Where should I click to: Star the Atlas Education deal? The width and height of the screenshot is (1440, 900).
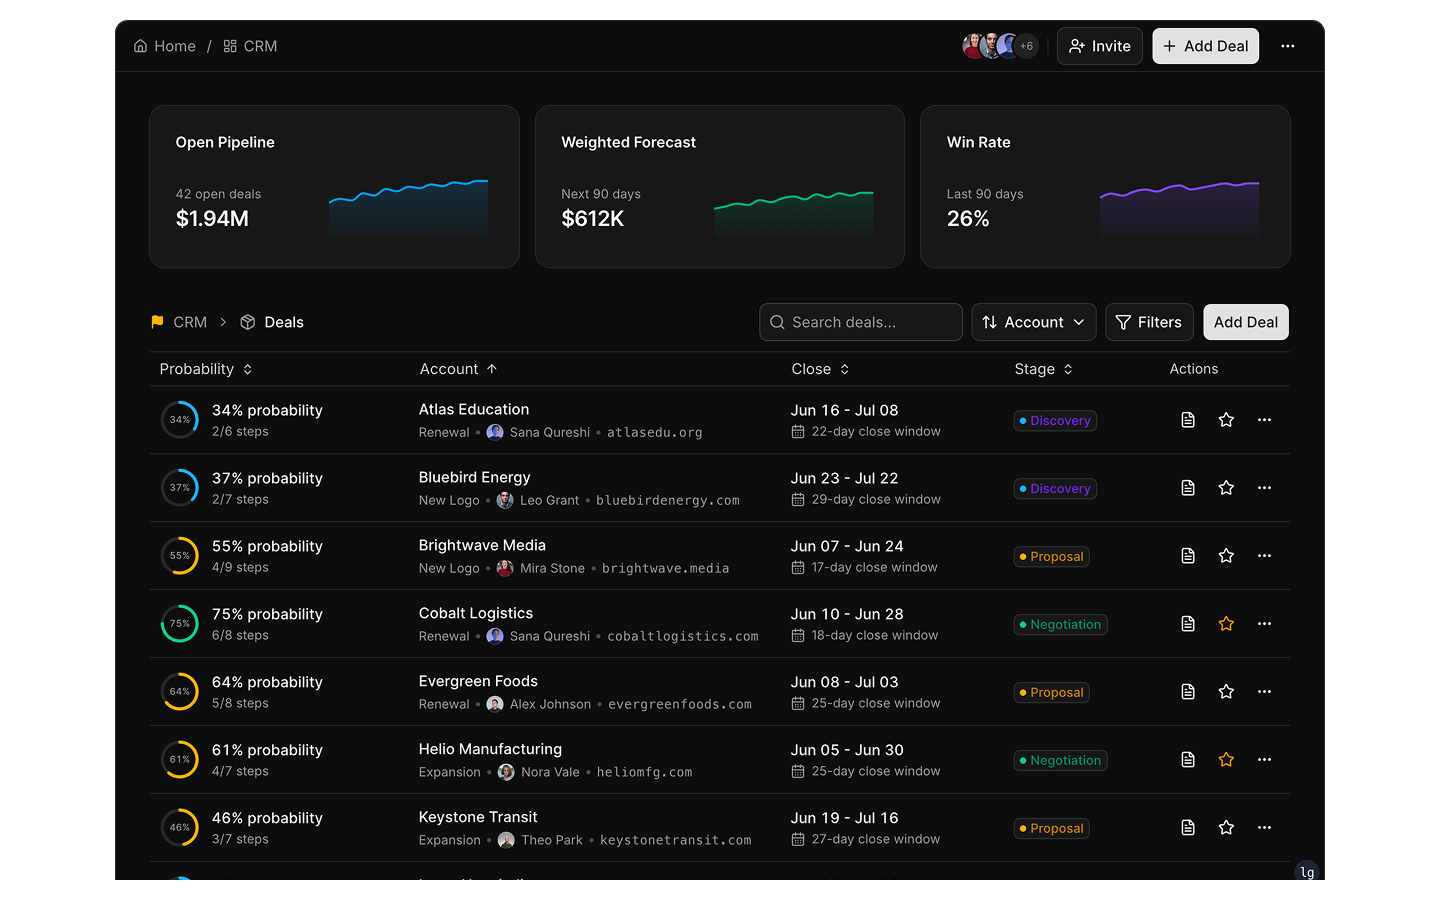[1226, 420]
